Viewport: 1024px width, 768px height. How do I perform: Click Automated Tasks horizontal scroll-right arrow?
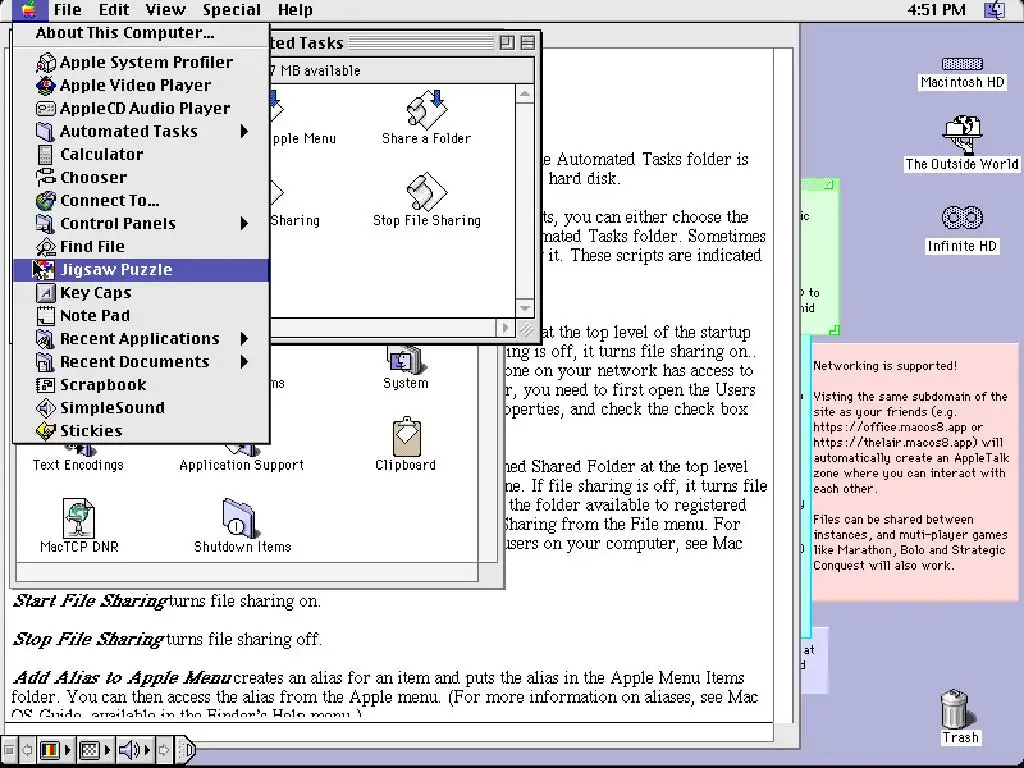504,328
